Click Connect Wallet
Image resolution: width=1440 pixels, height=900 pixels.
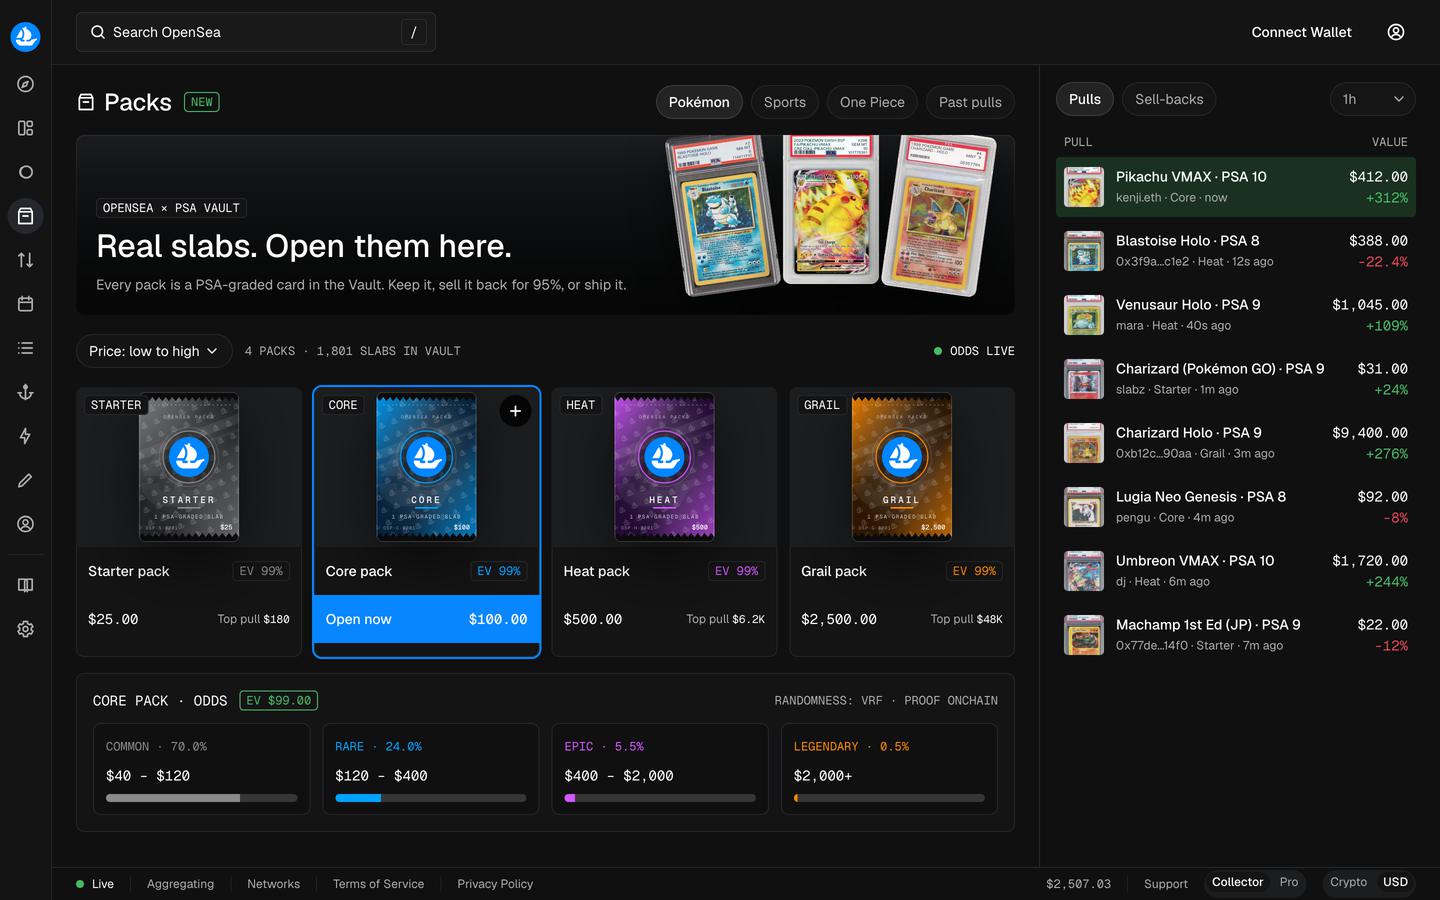pyautogui.click(x=1301, y=32)
